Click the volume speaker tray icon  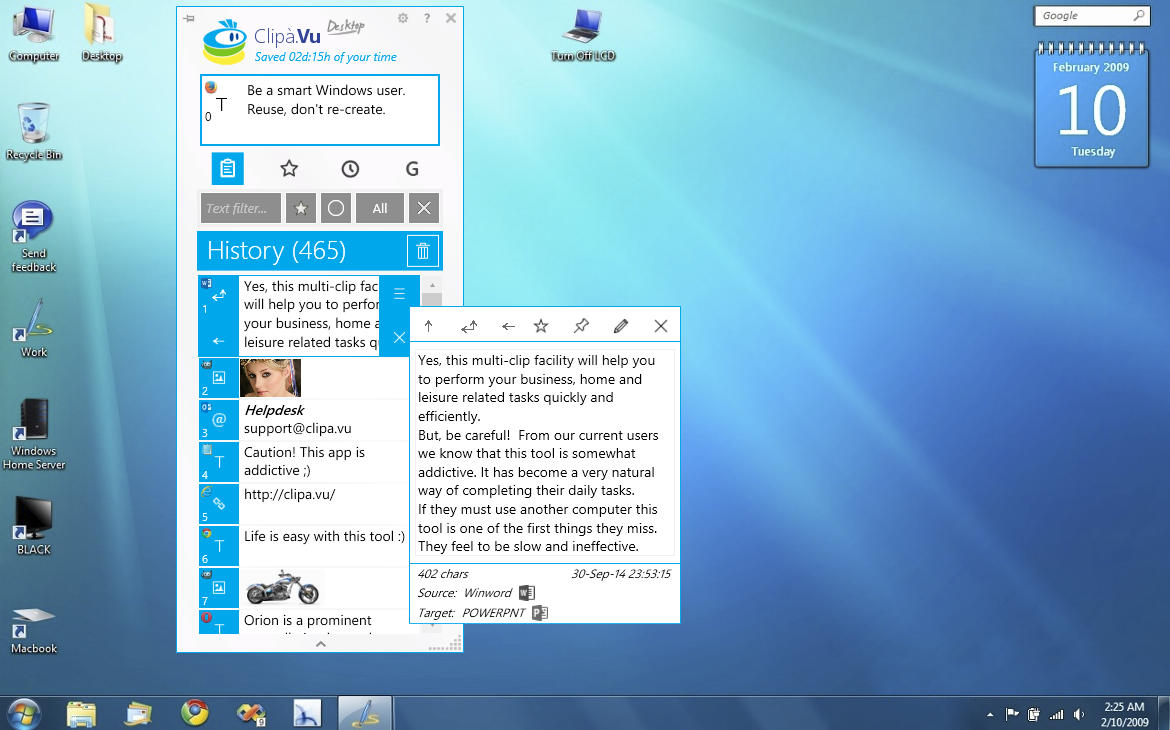1079,714
